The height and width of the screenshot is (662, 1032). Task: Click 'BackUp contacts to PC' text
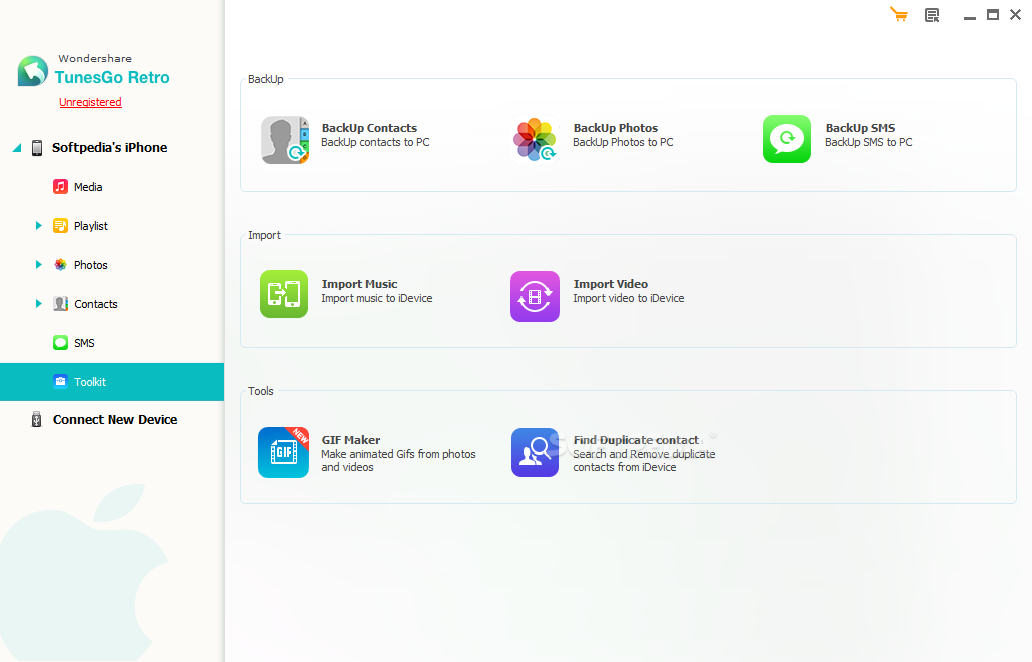375,142
